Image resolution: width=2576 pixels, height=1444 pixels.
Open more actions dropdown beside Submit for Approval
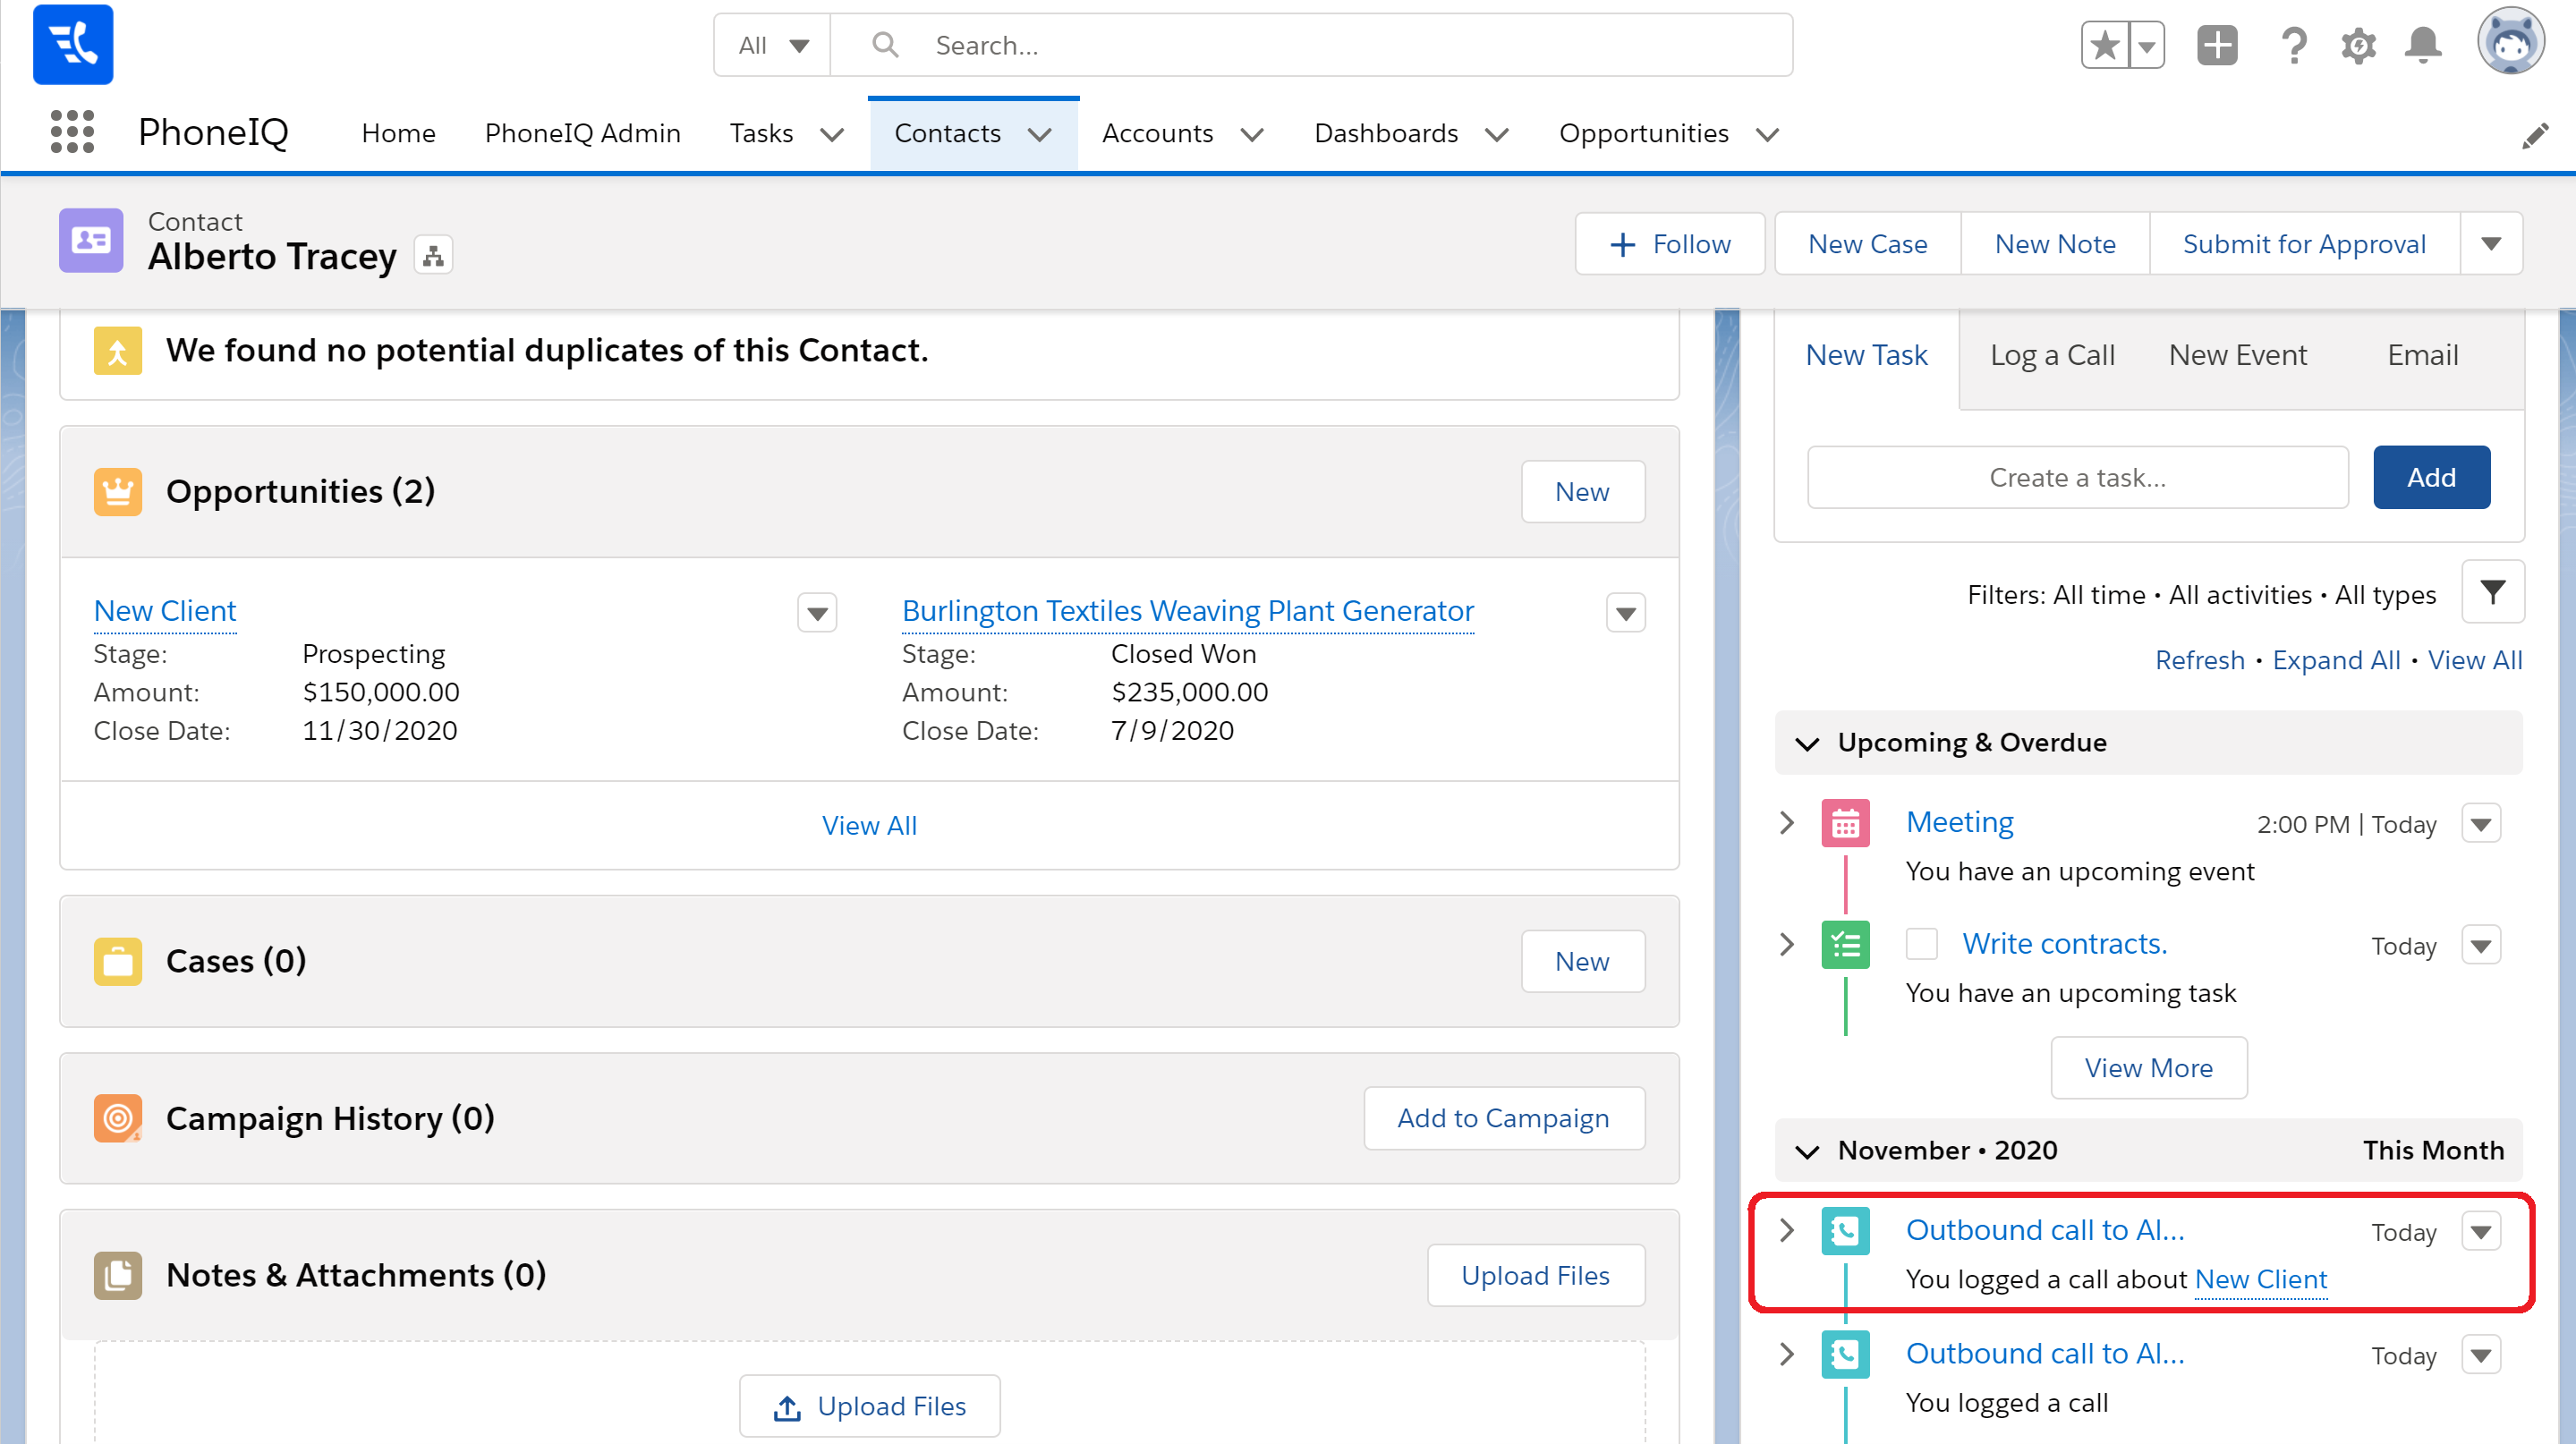[x=2491, y=244]
